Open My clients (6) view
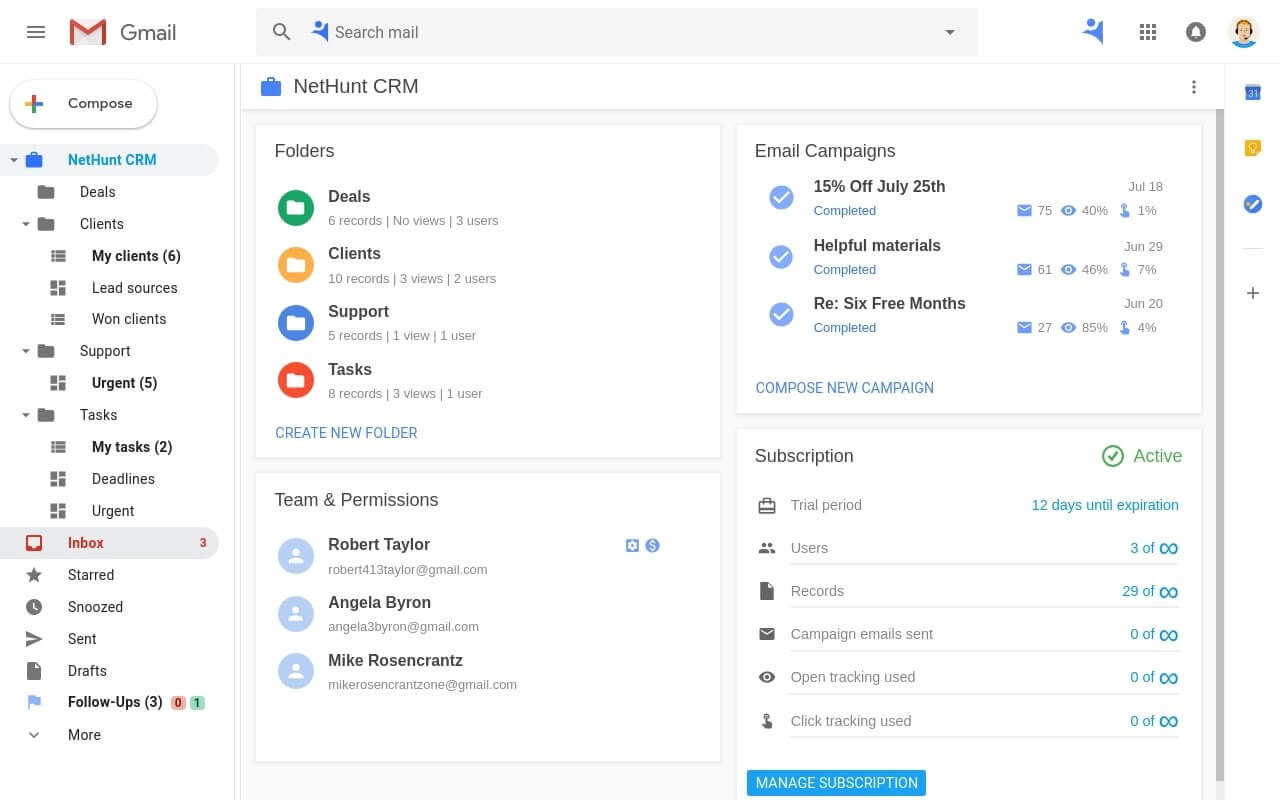1280x800 pixels. (136, 256)
